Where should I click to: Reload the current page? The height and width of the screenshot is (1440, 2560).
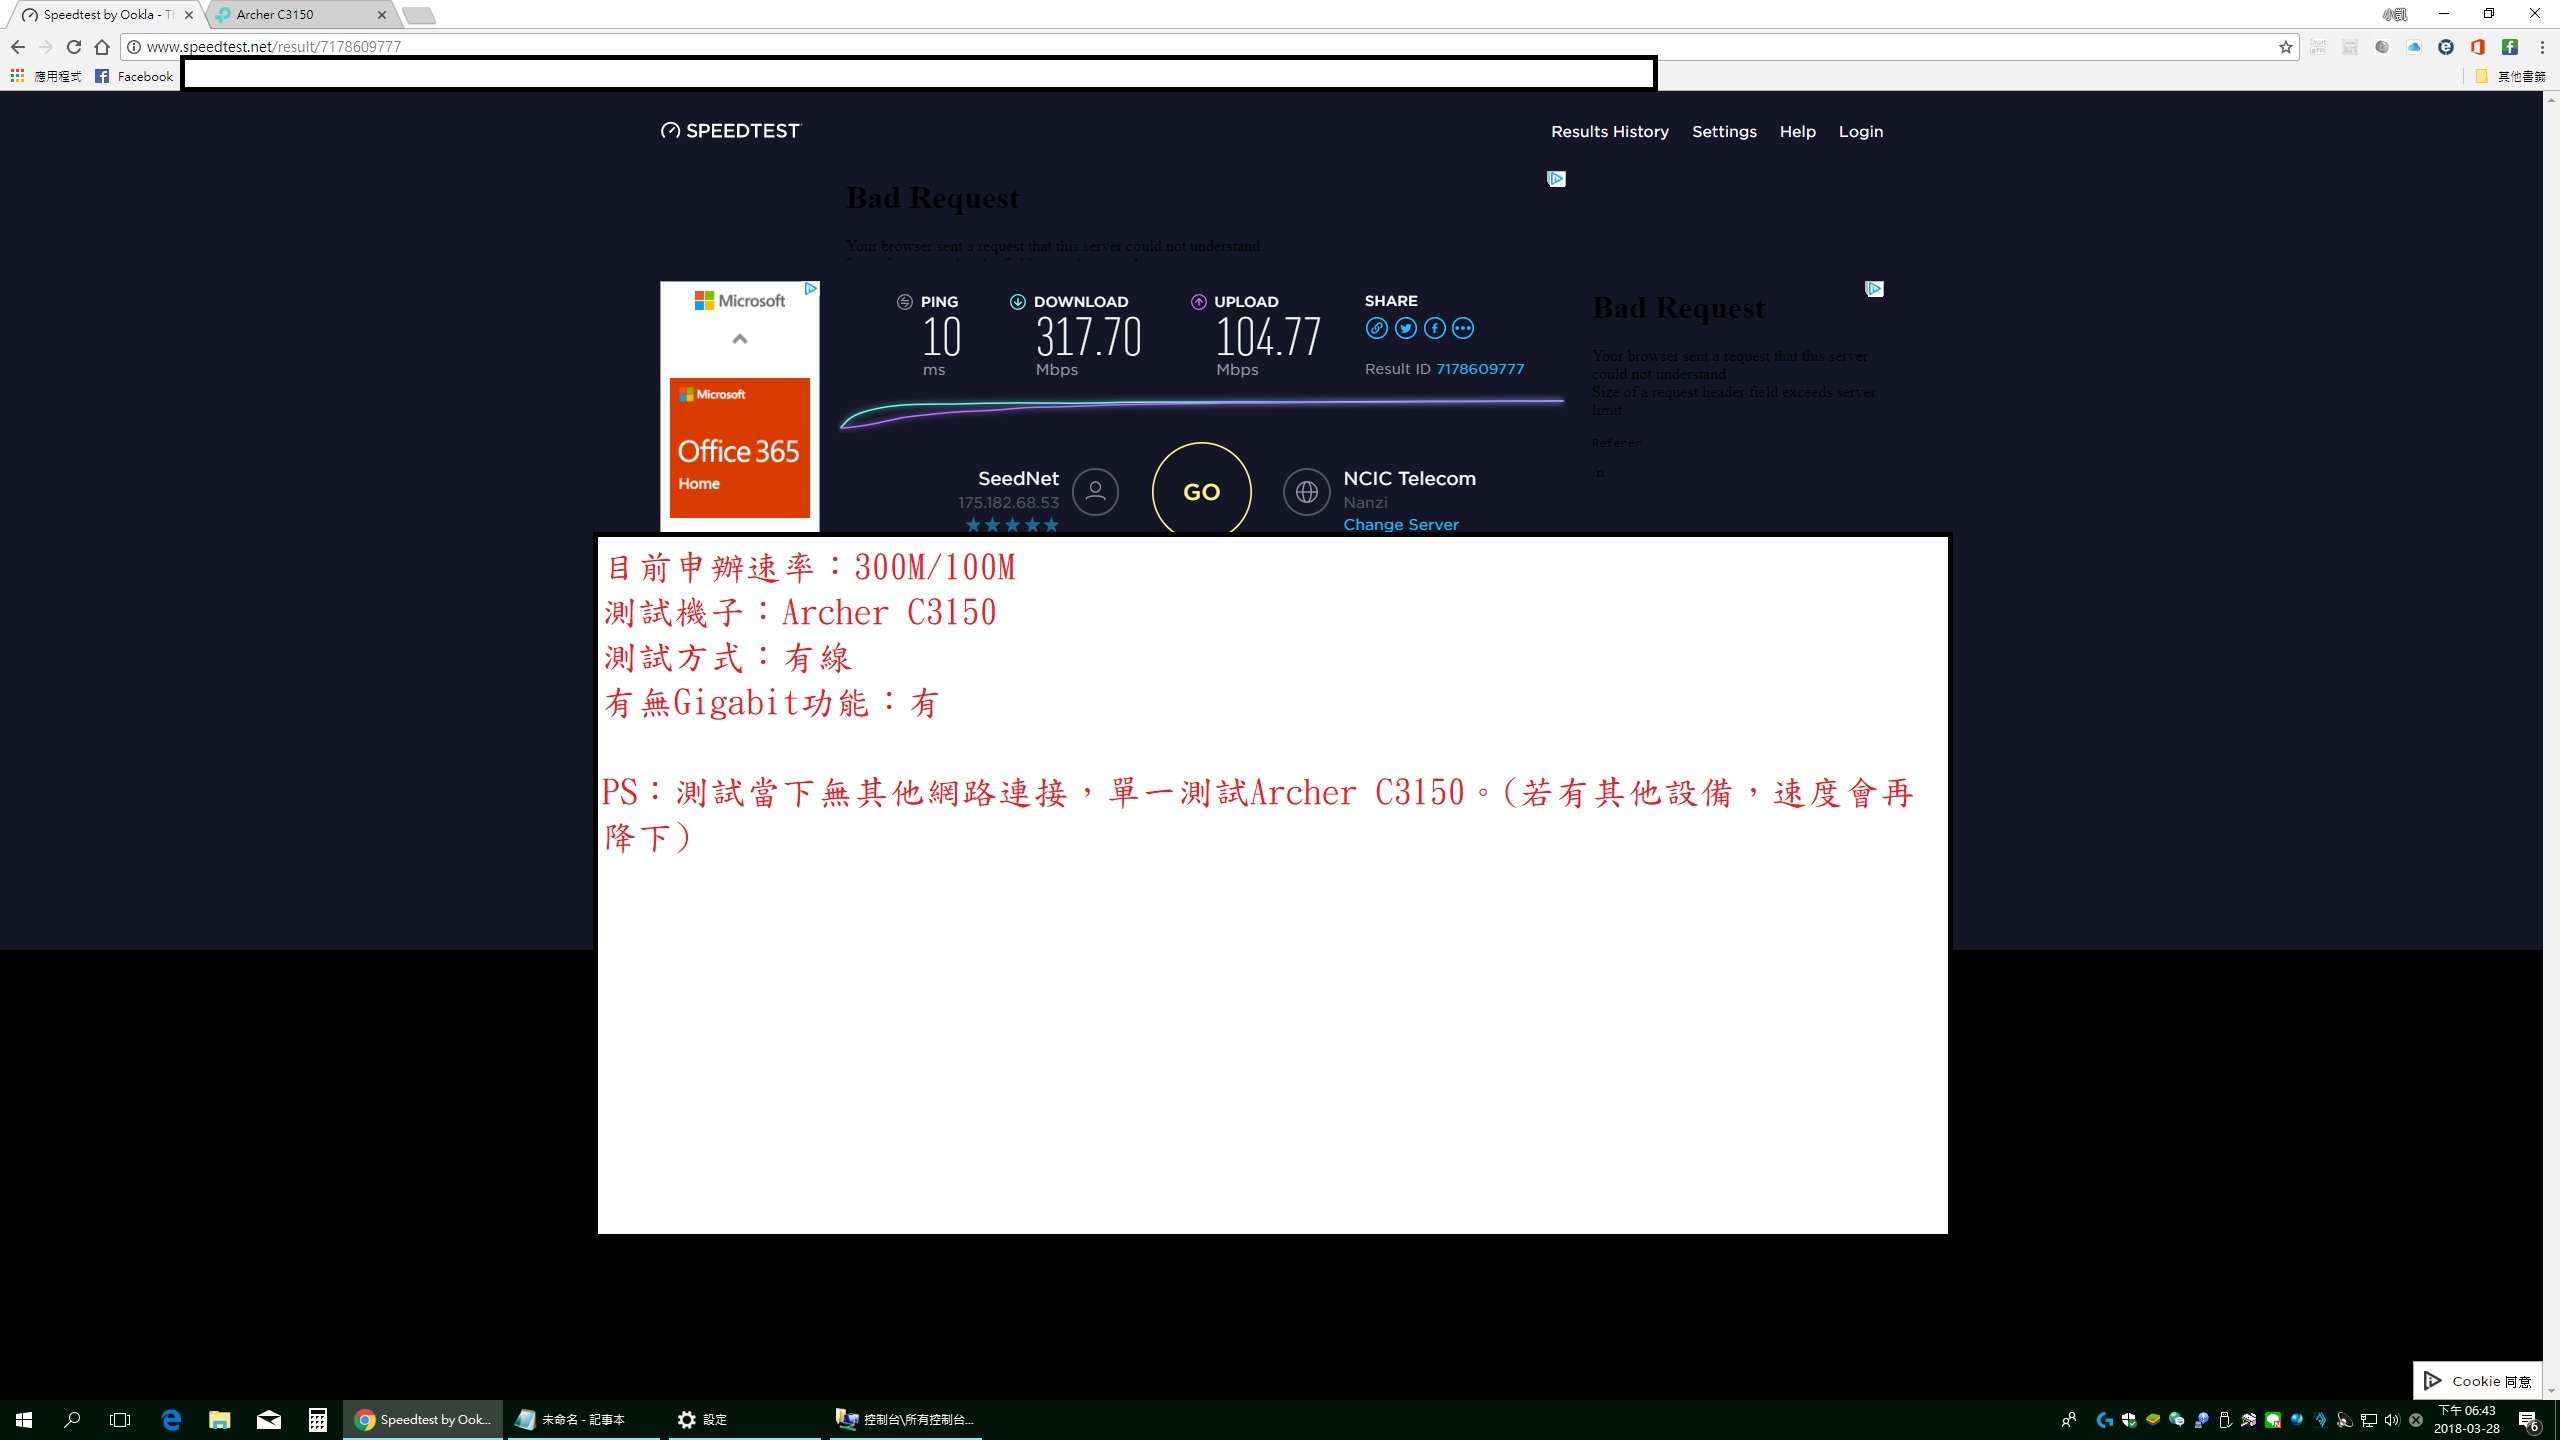click(73, 47)
